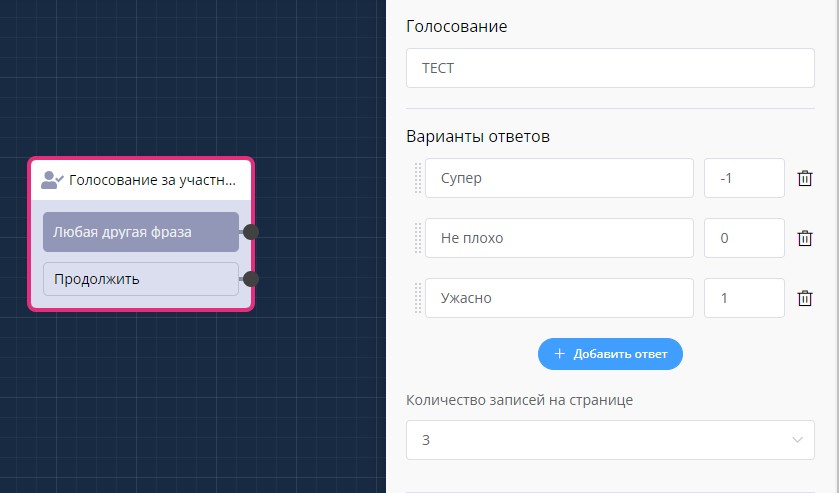The width and height of the screenshot is (839, 493).
Task: Edit the score field containing 1 for 'Ужасно'
Action: coord(744,298)
